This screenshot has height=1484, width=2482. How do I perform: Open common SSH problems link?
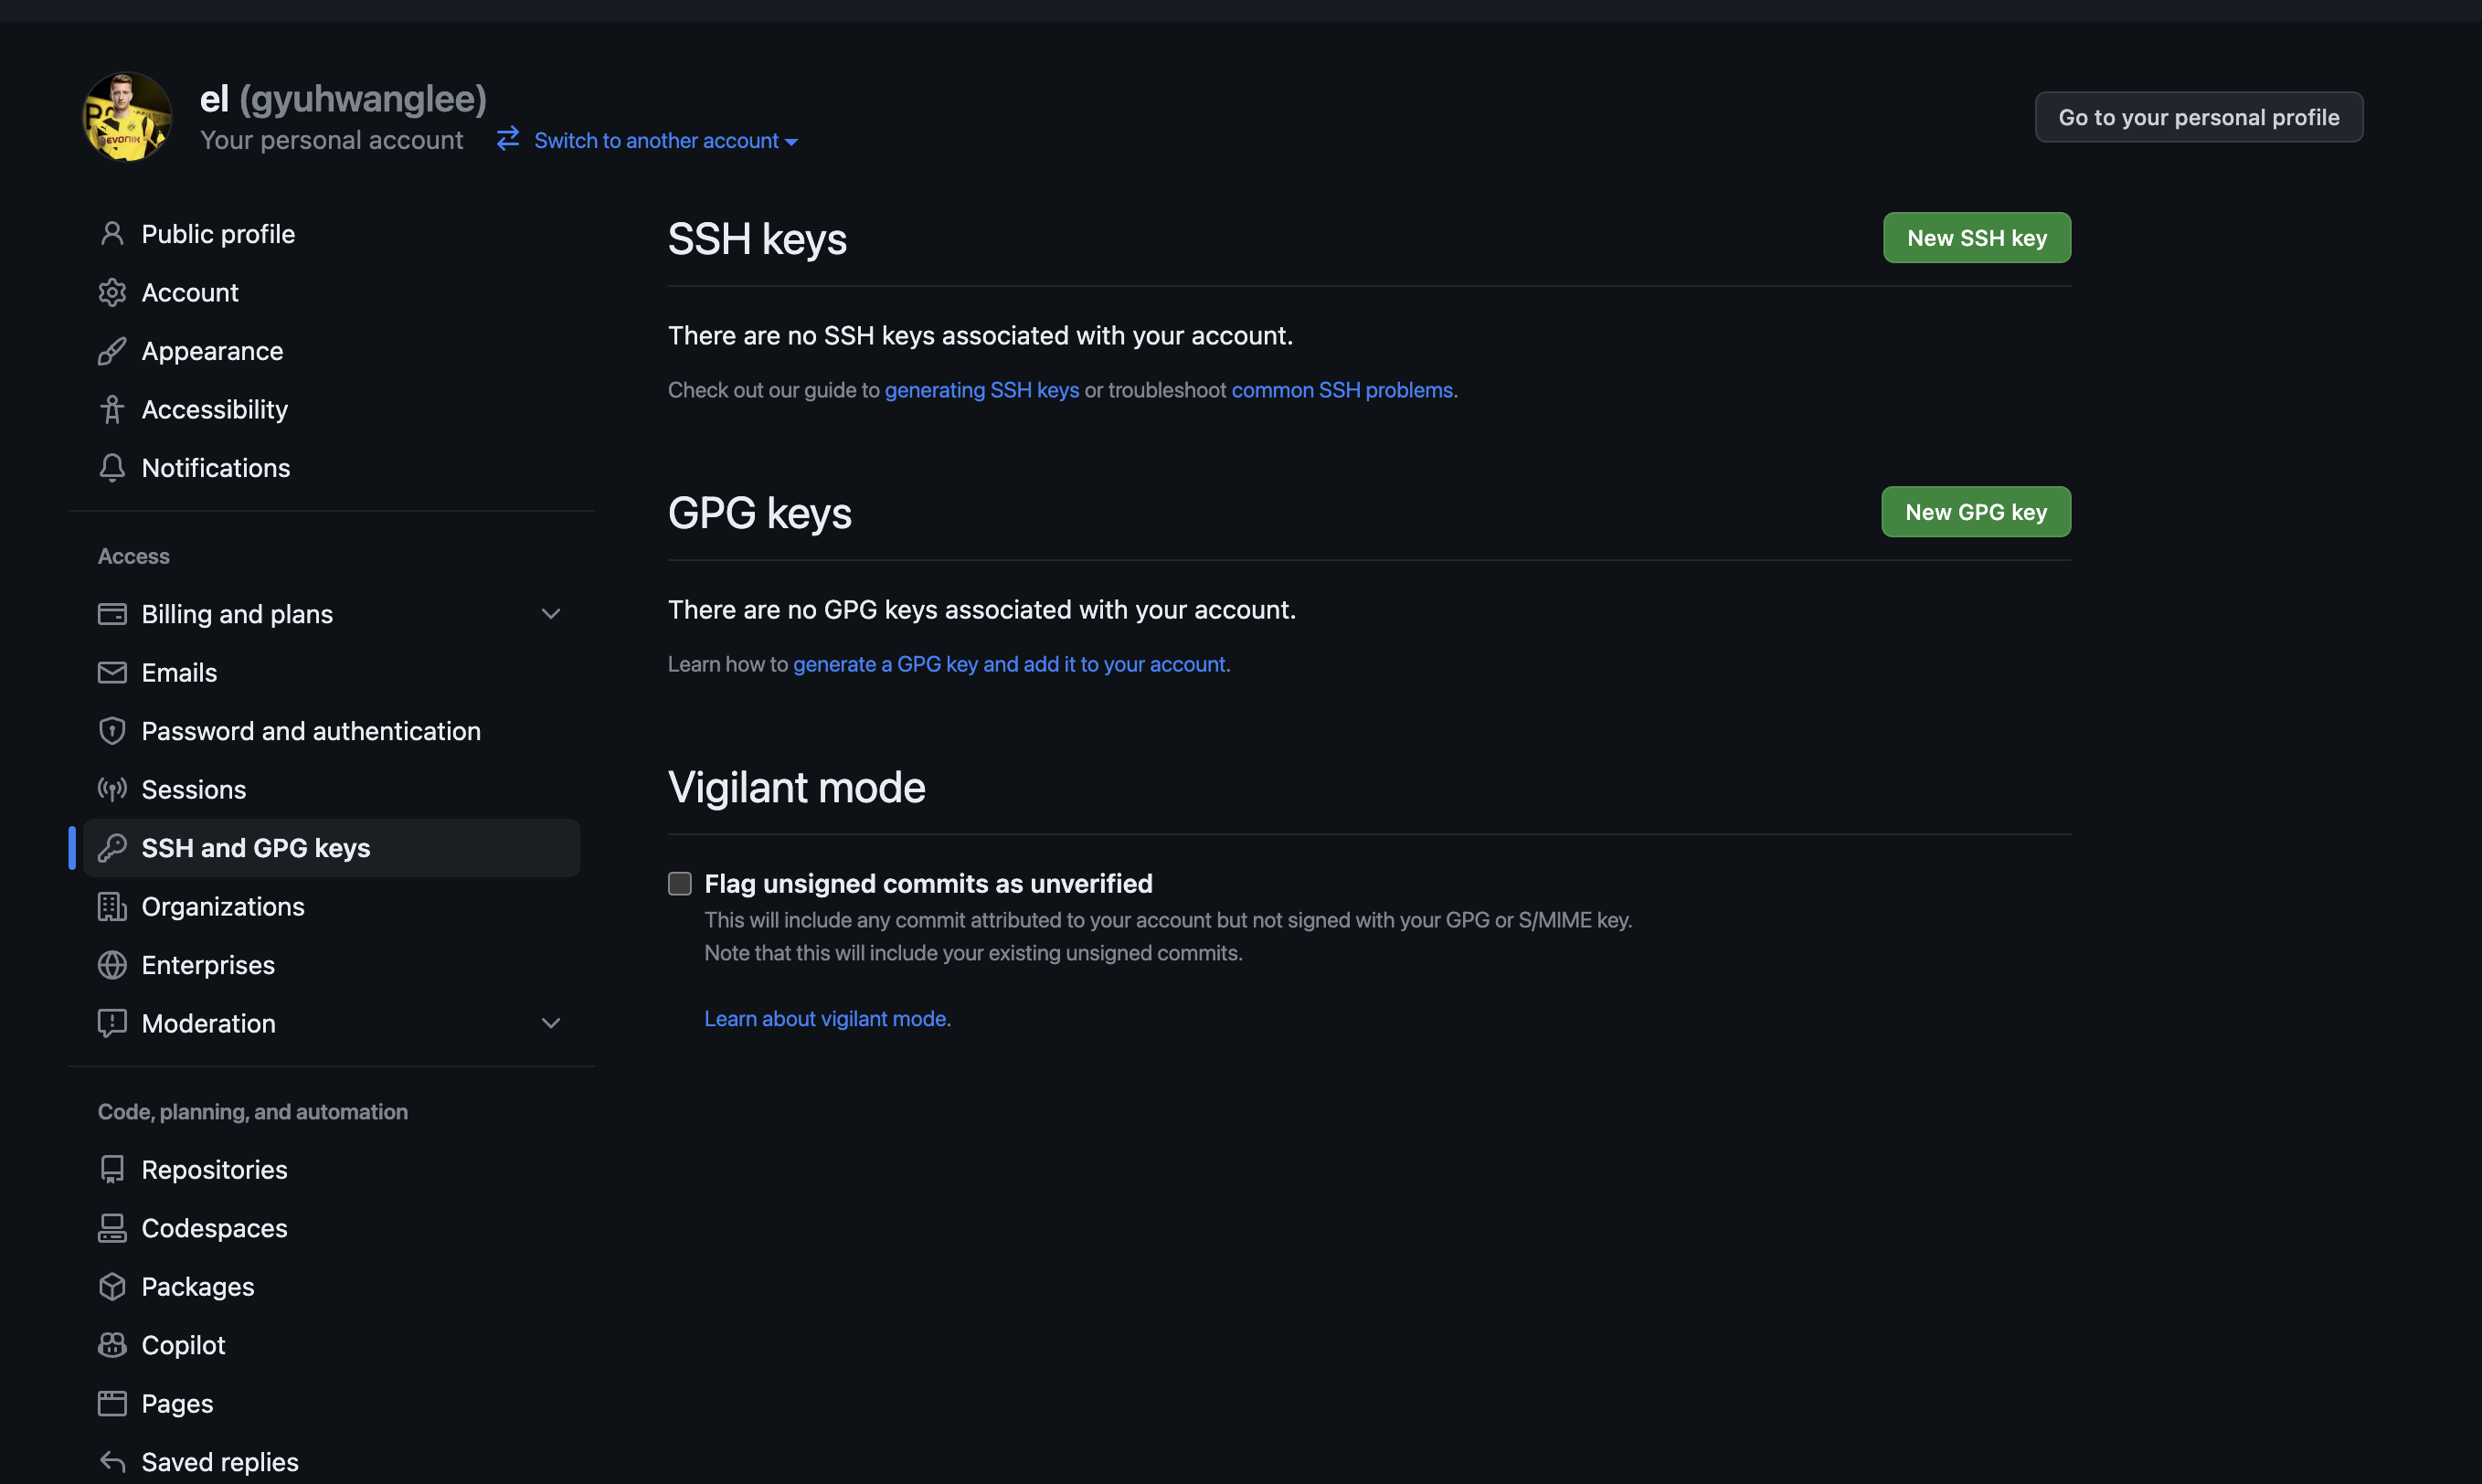tap(1342, 390)
